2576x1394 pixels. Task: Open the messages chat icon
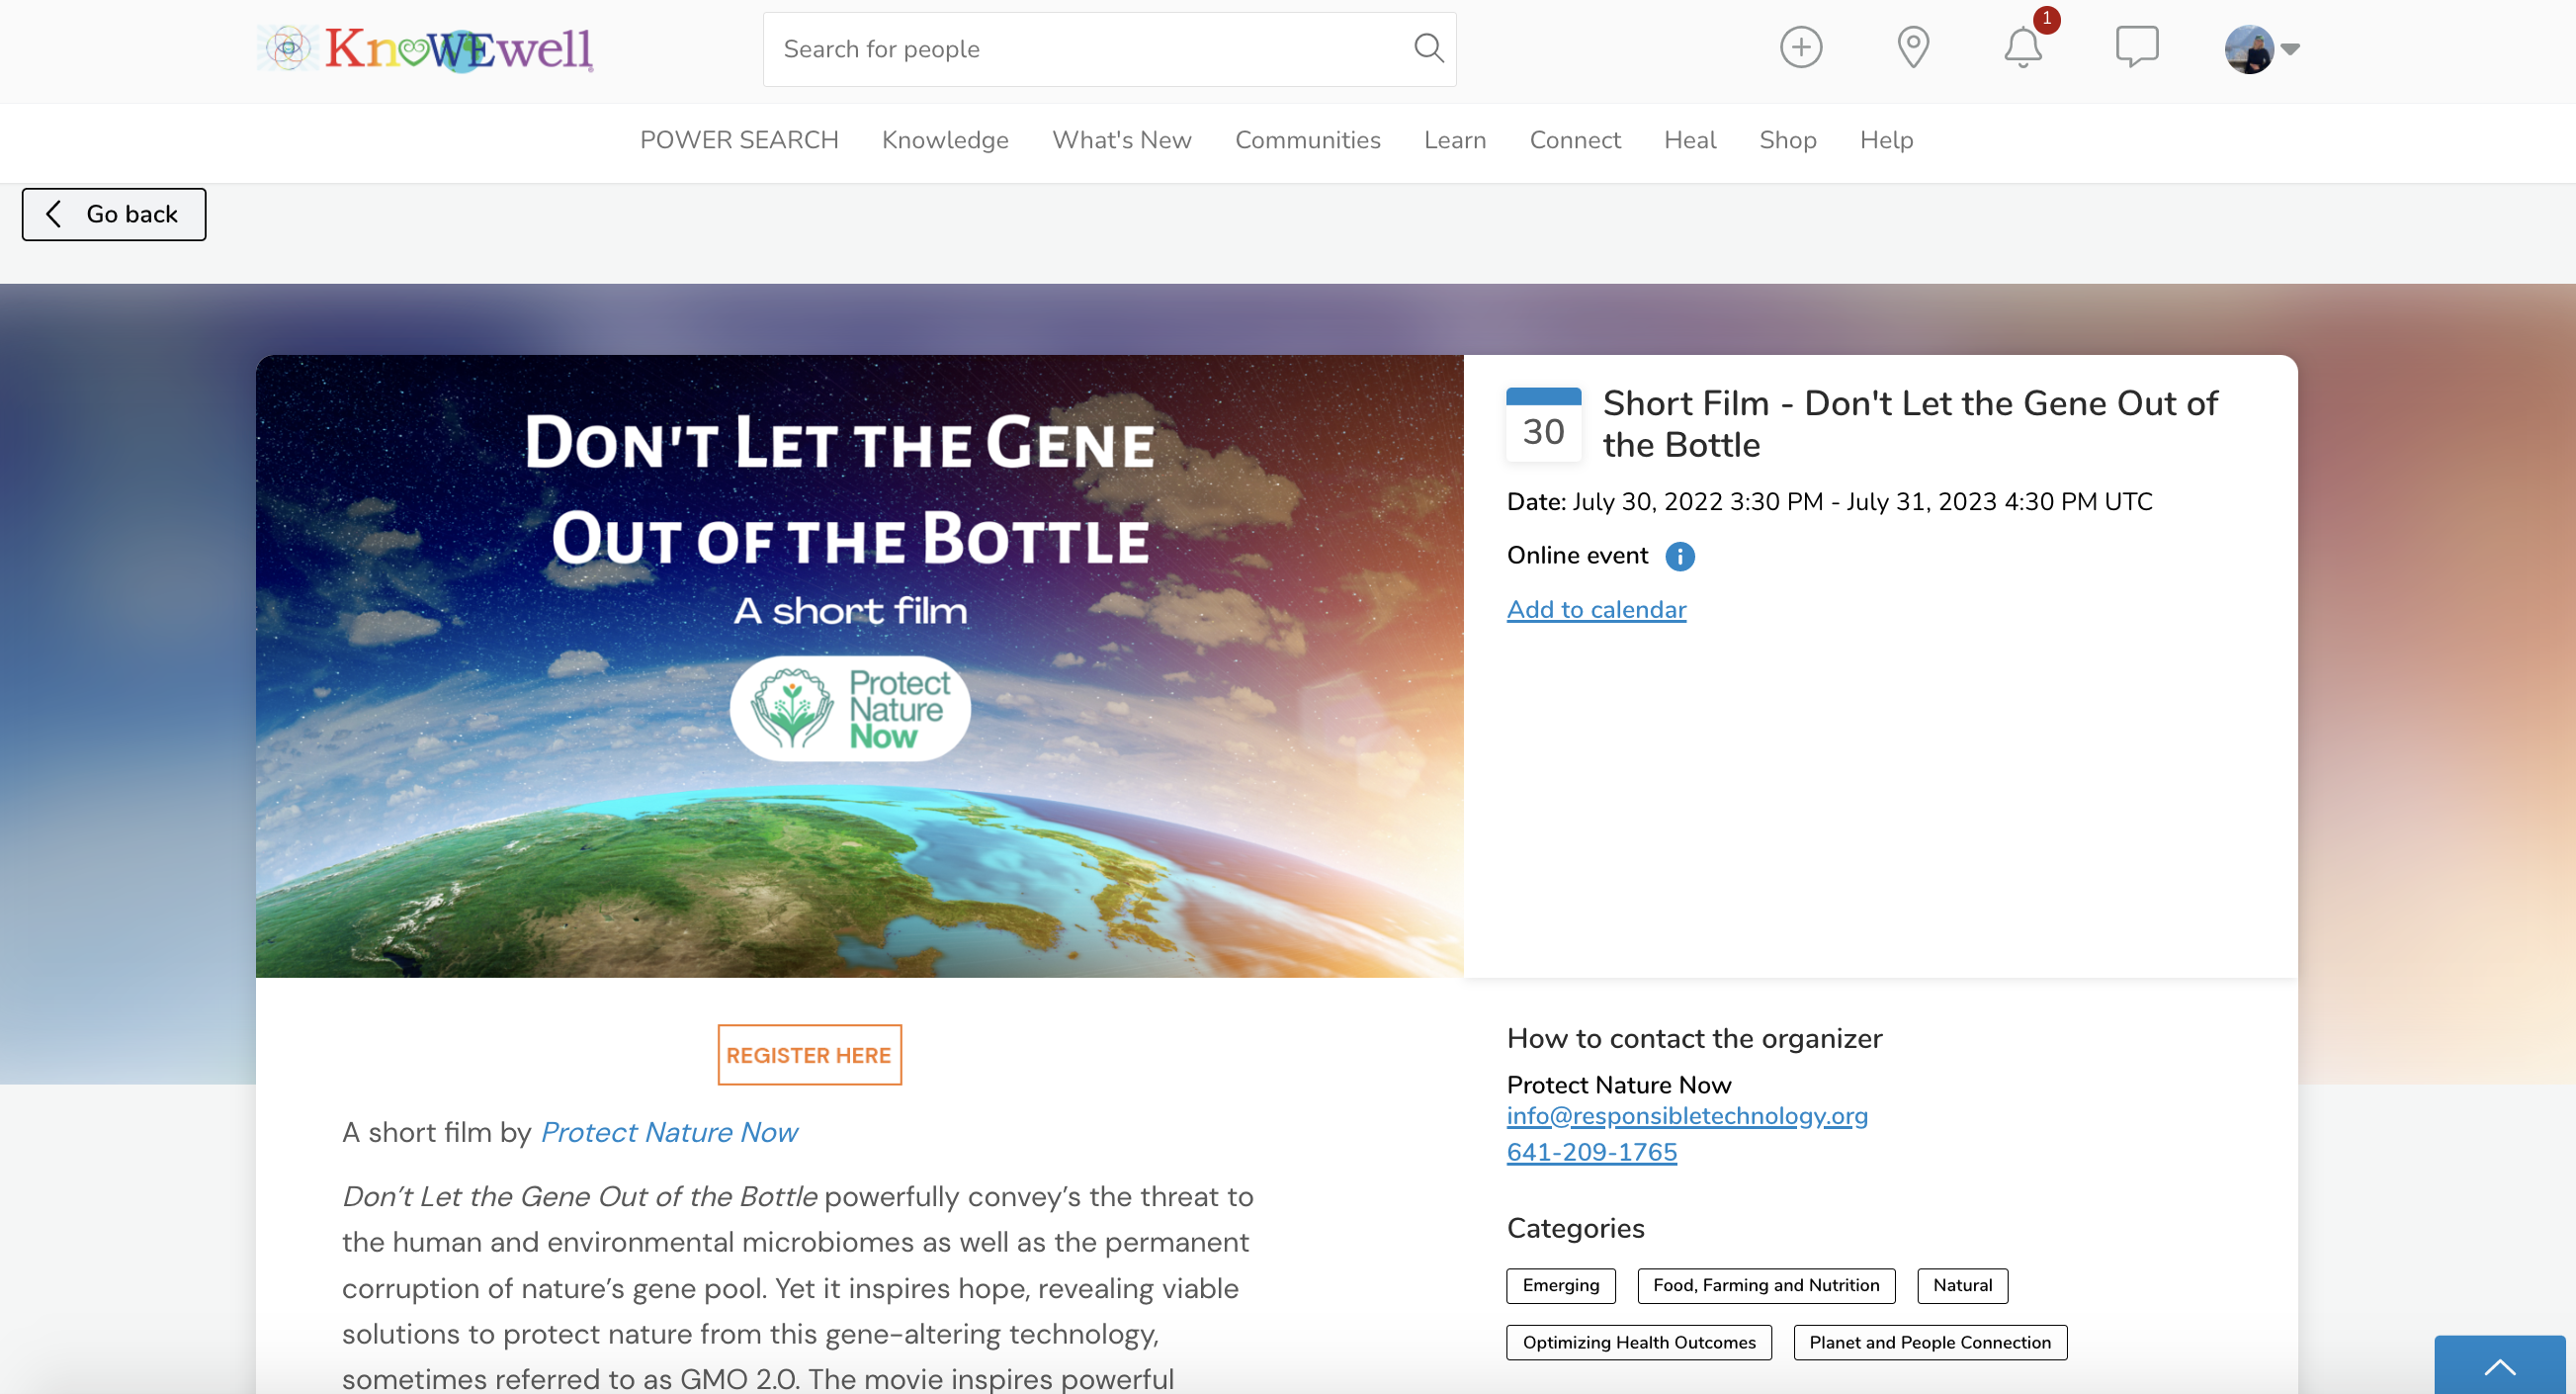tap(2137, 47)
